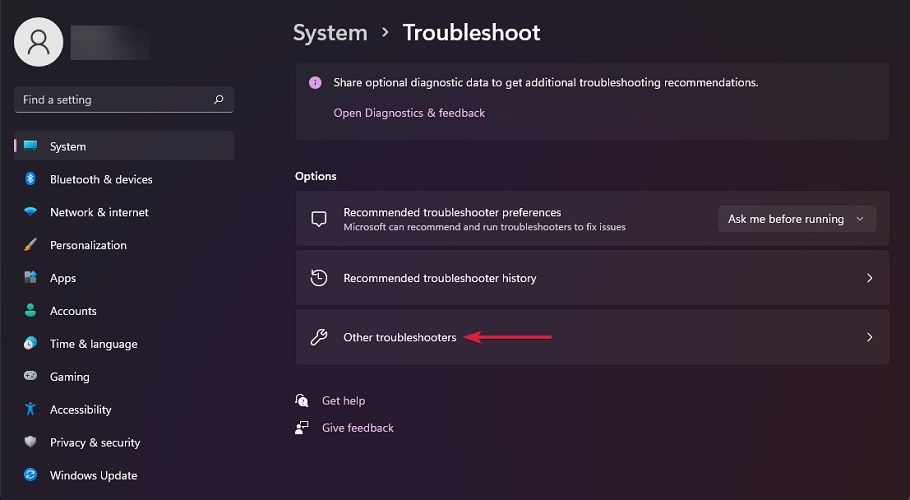Image resolution: width=910 pixels, height=500 pixels.
Task: Click the Accounts person icon
Action: pyautogui.click(x=30, y=311)
